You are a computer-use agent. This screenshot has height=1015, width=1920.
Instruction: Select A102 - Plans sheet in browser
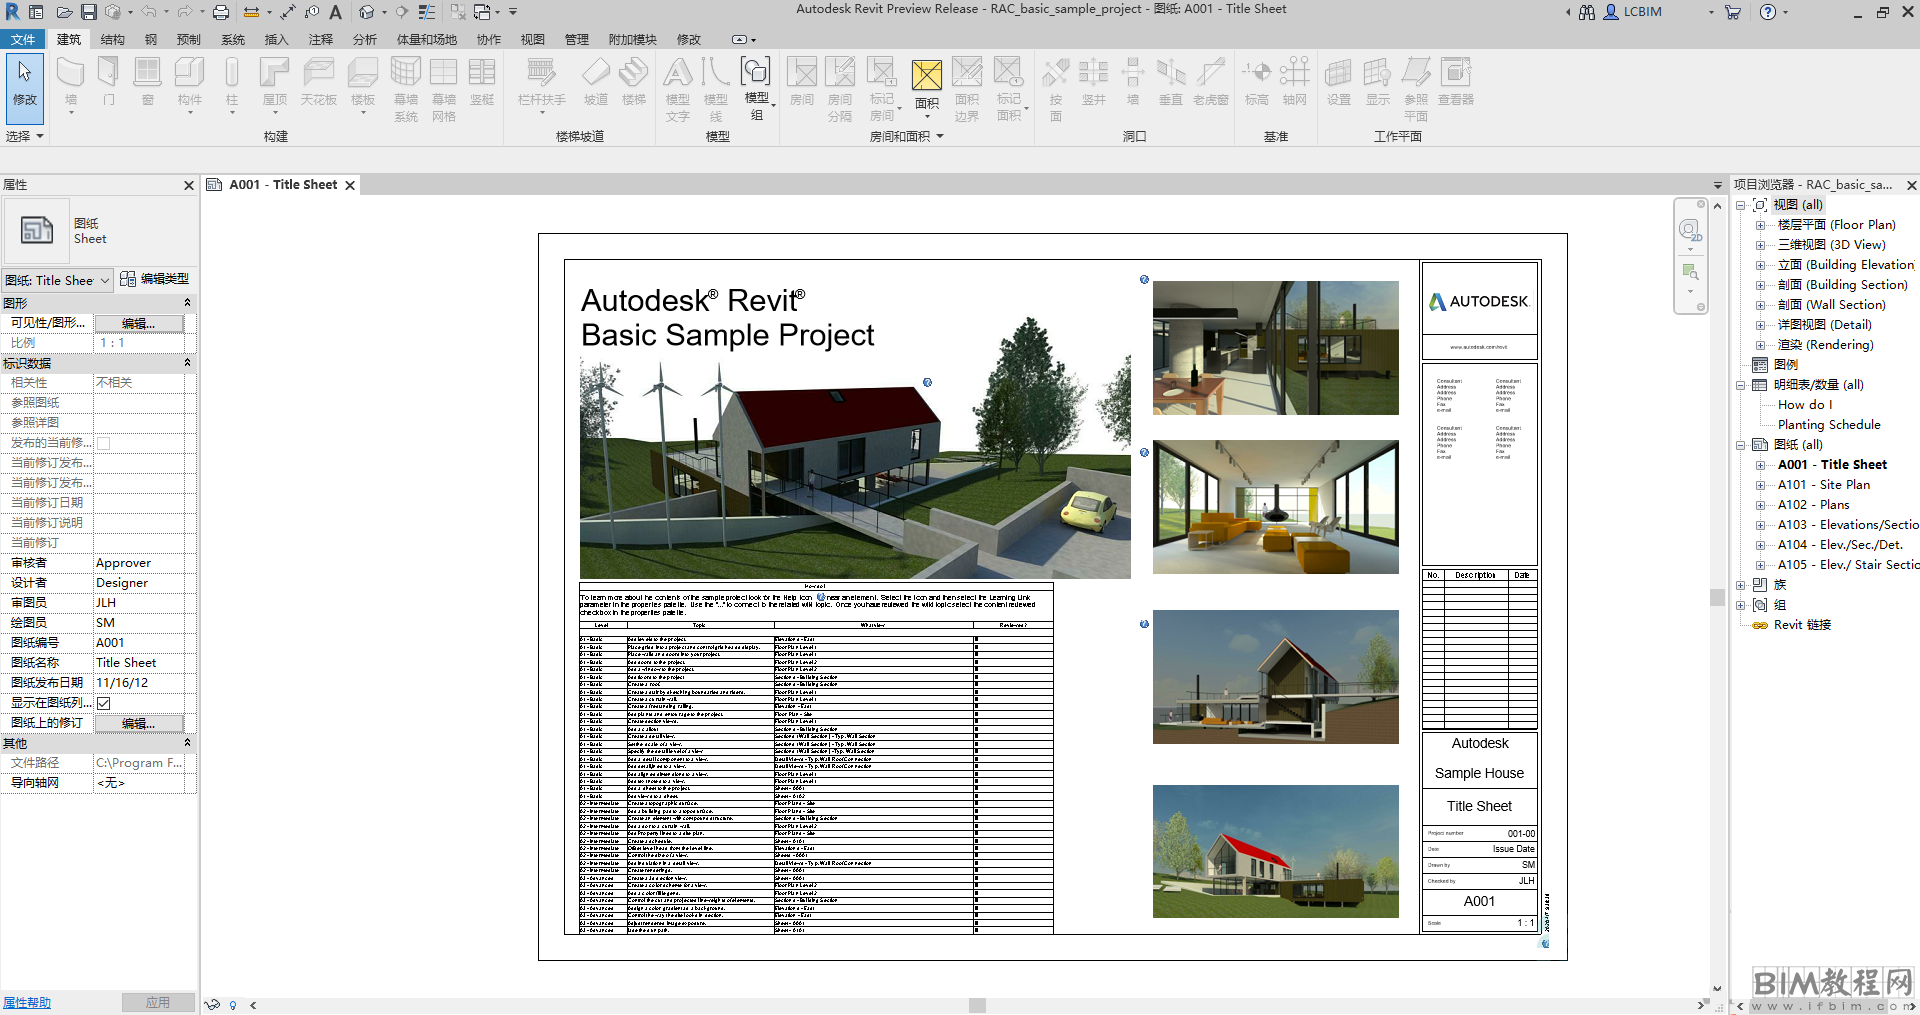[1813, 505]
